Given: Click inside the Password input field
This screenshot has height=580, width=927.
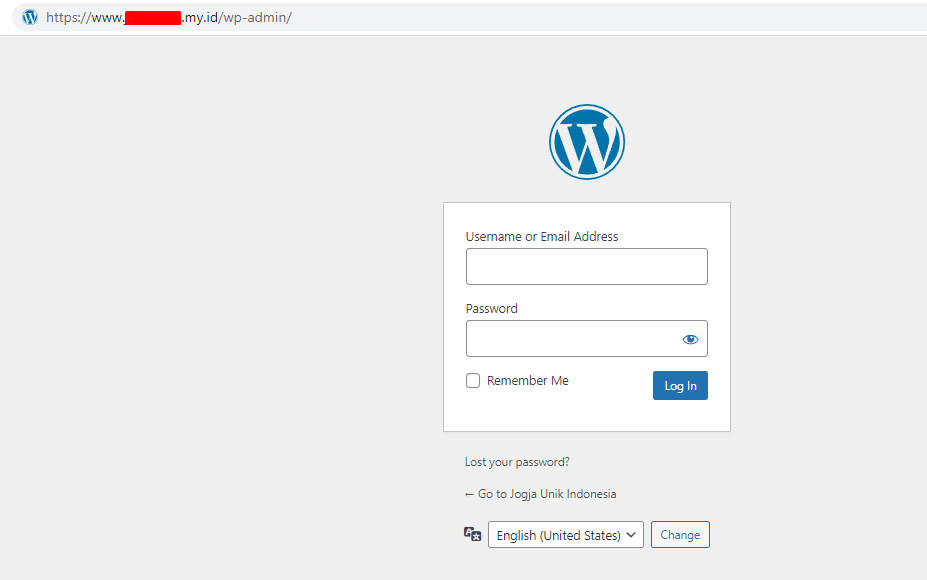Looking at the screenshot, I should [x=570, y=339].
